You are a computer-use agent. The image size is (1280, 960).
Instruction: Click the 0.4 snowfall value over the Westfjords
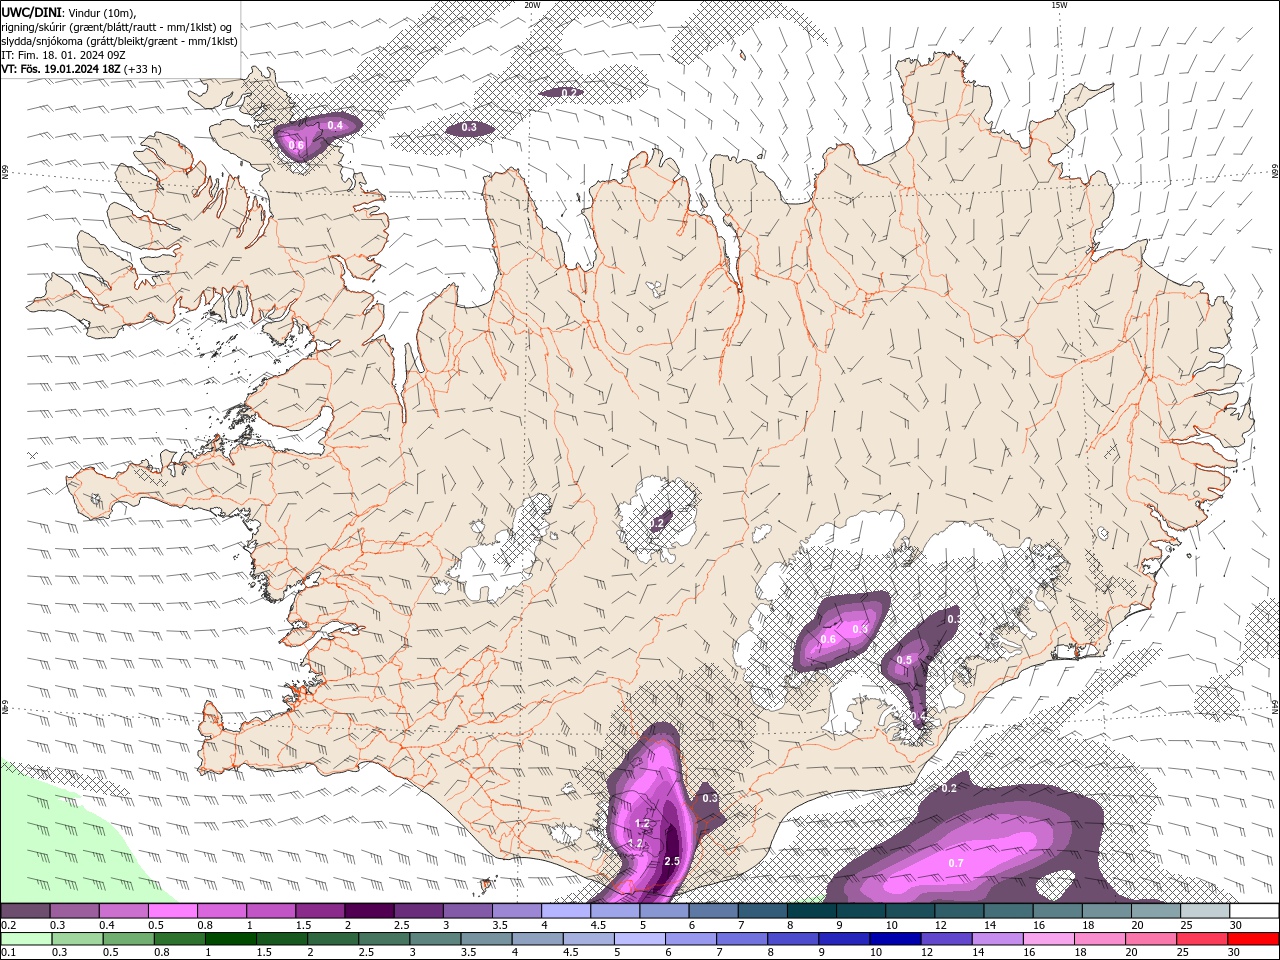pos(335,125)
